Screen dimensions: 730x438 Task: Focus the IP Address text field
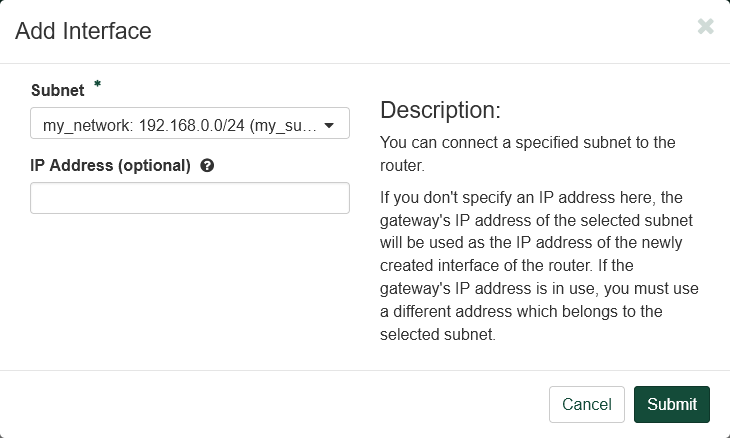(189, 198)
